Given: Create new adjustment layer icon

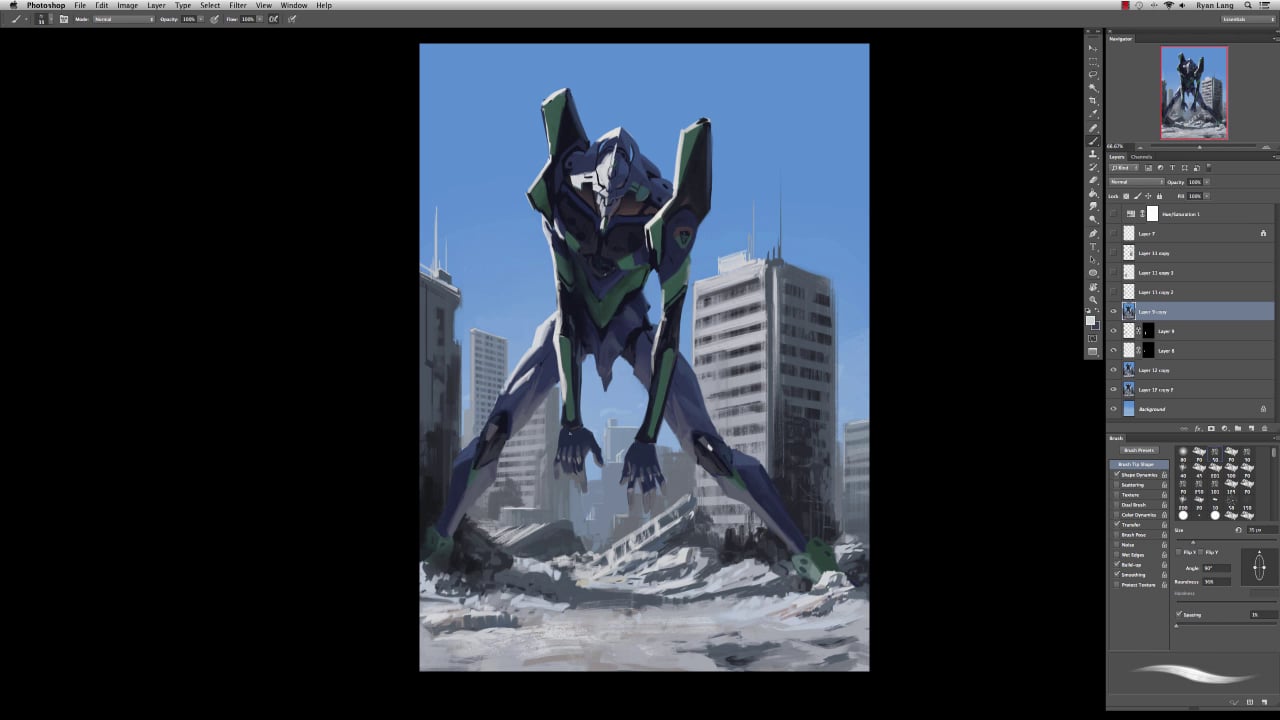Looking at the screenshot, I should (x=1225, y=429).
